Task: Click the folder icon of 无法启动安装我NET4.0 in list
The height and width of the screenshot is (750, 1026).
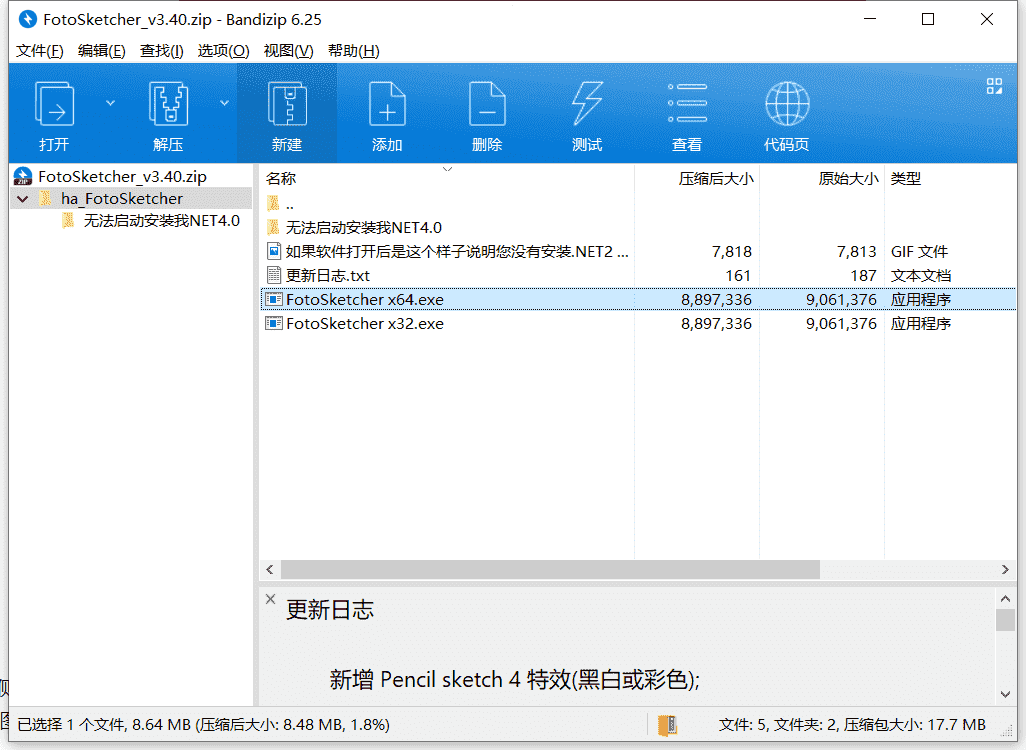Action: pyautogui.click(x=274, y=227)
